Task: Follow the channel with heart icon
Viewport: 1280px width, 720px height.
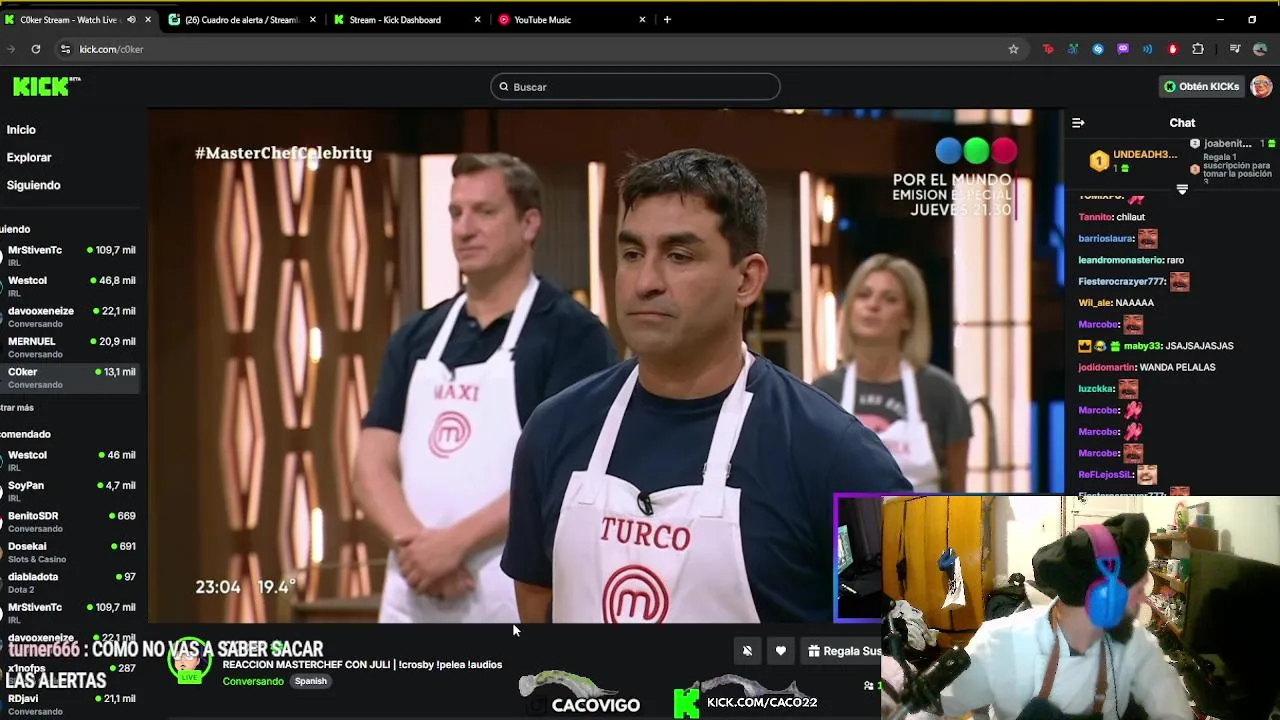Action: [x=781, y=651]
